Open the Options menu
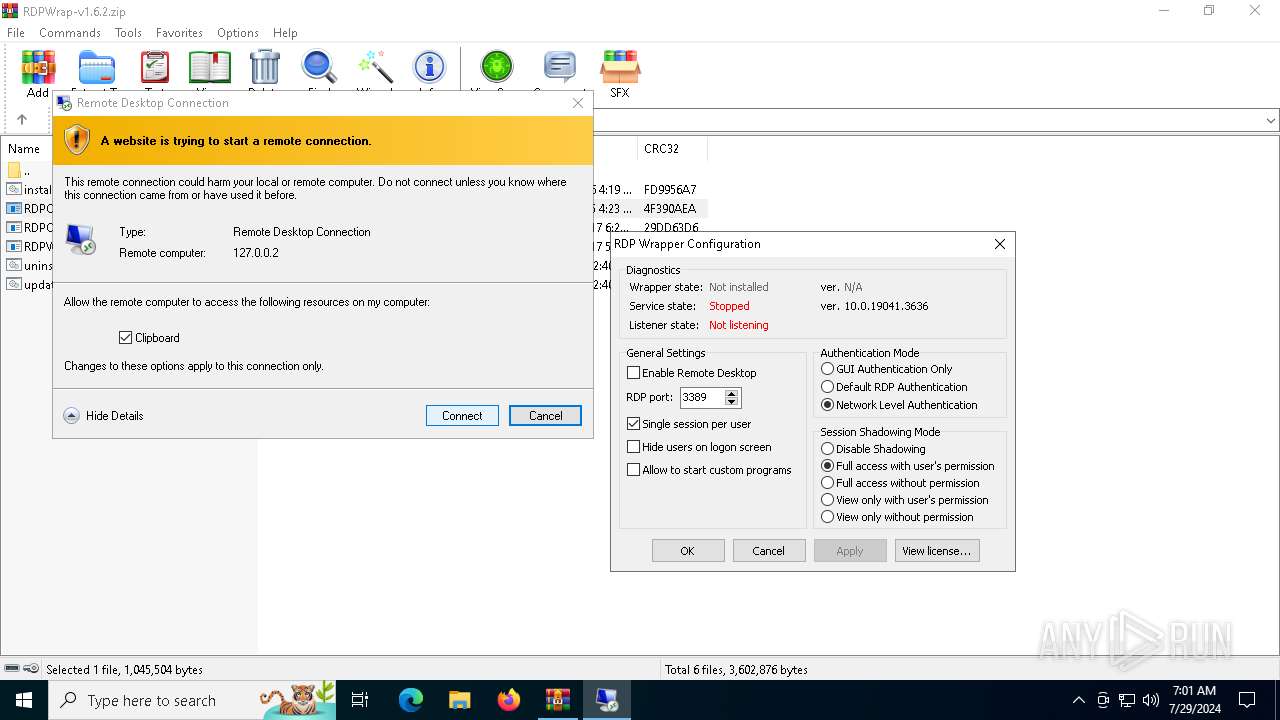 pyautogui.click(x=238, y=33)
